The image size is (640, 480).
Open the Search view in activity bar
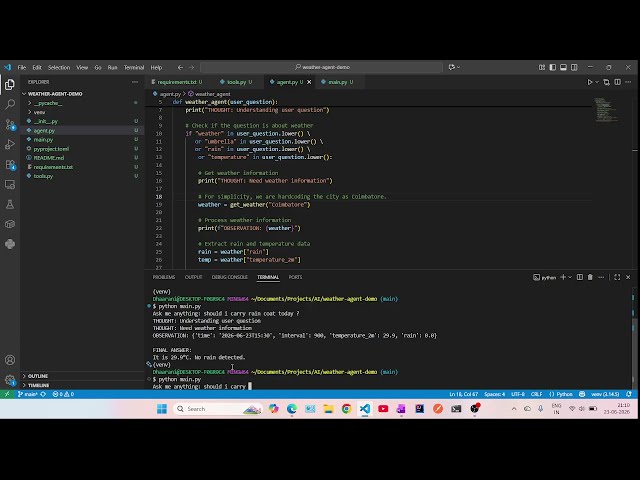(x=10, y=104)
